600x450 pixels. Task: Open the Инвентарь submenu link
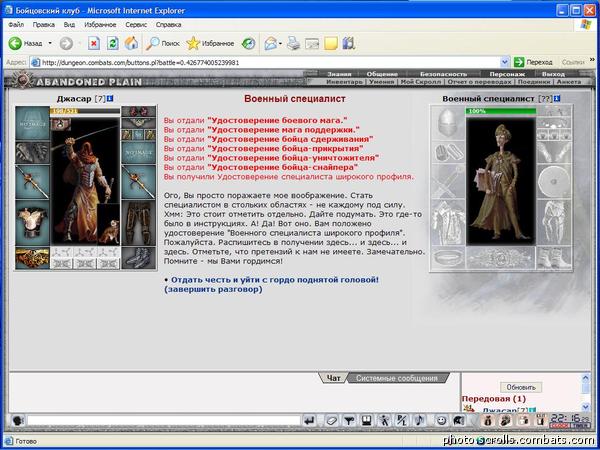coord(344,82)
